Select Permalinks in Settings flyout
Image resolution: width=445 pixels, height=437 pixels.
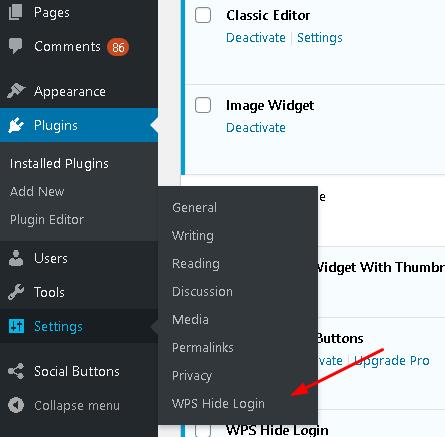(203, 348)
